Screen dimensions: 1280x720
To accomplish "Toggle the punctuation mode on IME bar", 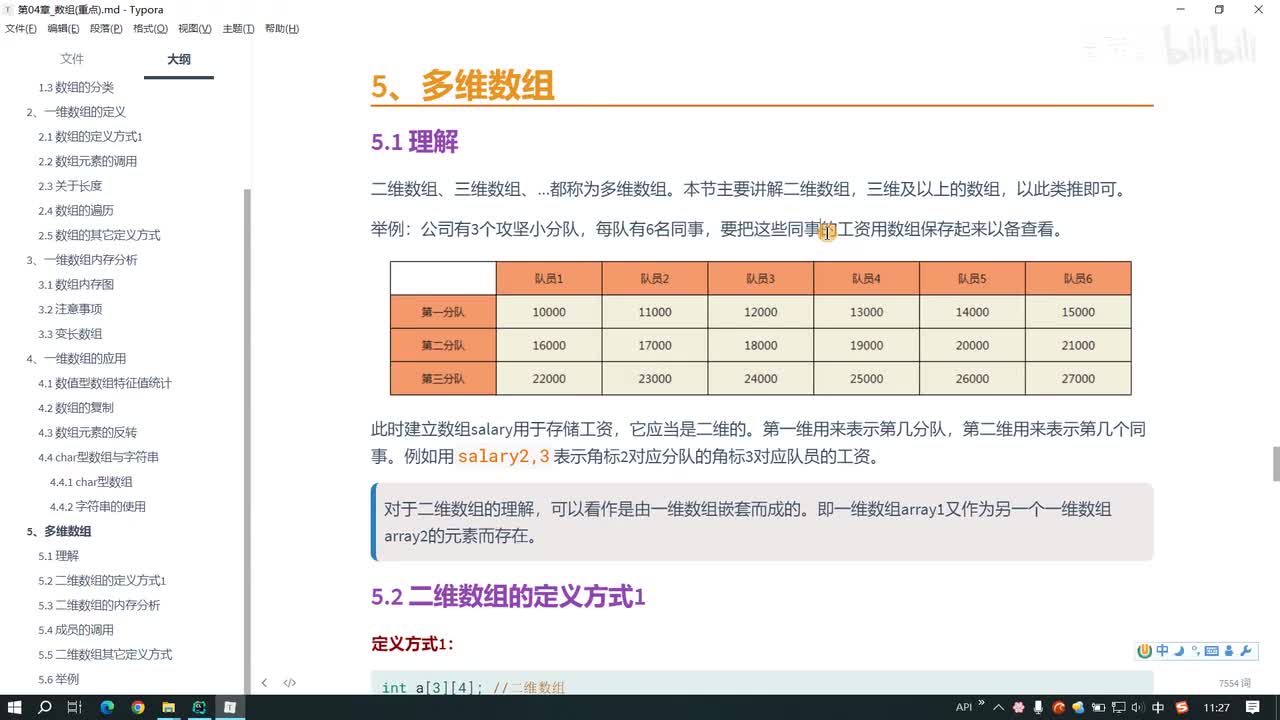I will [x=1194, y=651].
